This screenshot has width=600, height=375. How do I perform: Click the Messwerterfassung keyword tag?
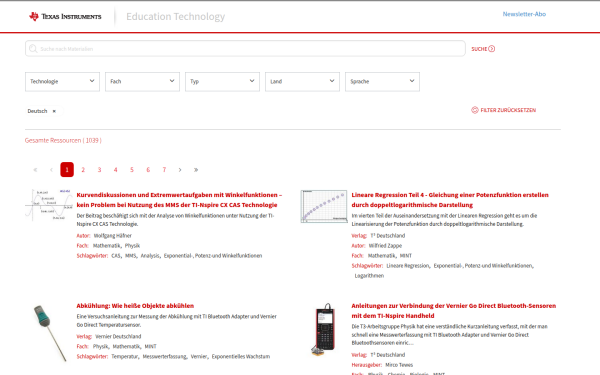165,357
